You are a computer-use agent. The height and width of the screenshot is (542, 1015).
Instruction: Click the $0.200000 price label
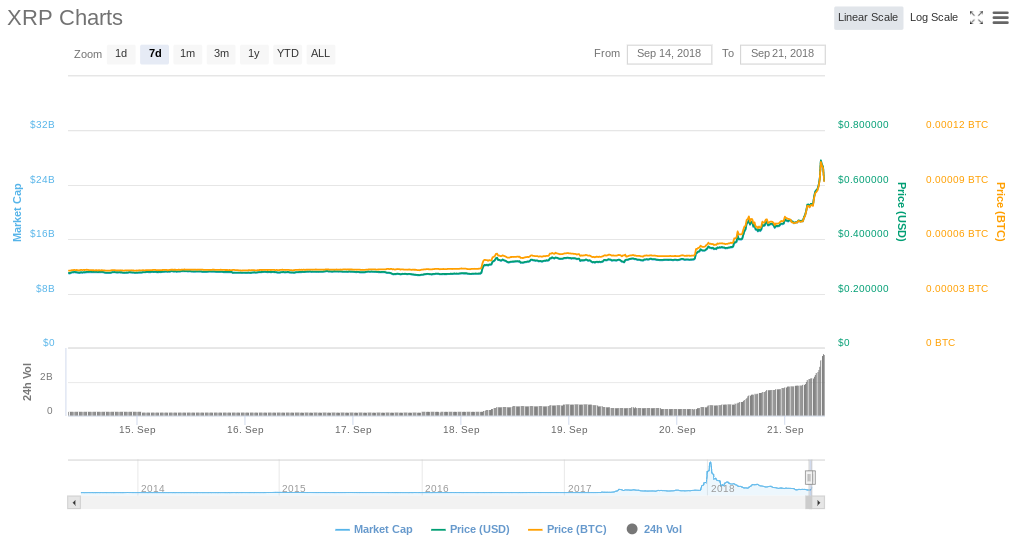(x=863, y=289)
